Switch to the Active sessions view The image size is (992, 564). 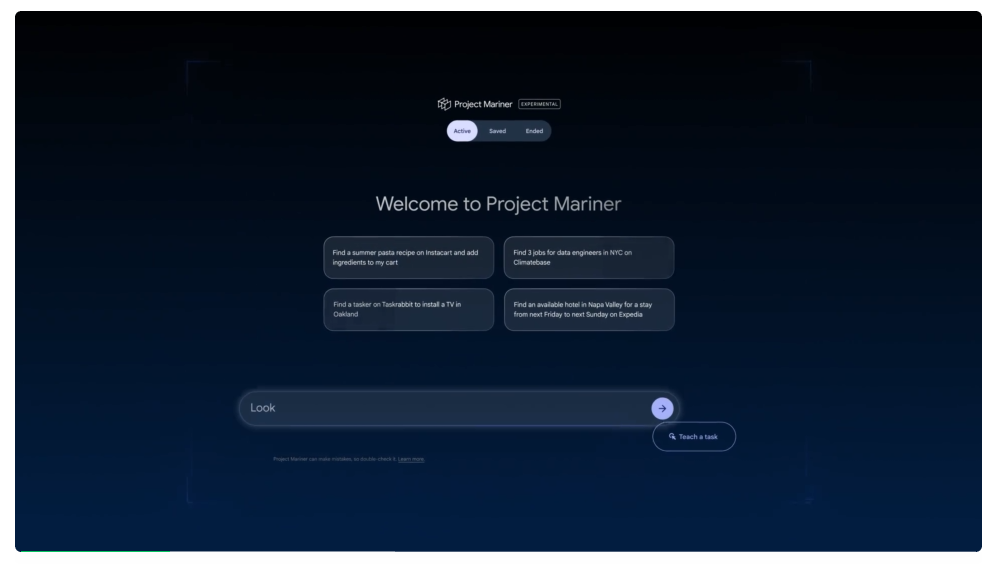(462, 131)
